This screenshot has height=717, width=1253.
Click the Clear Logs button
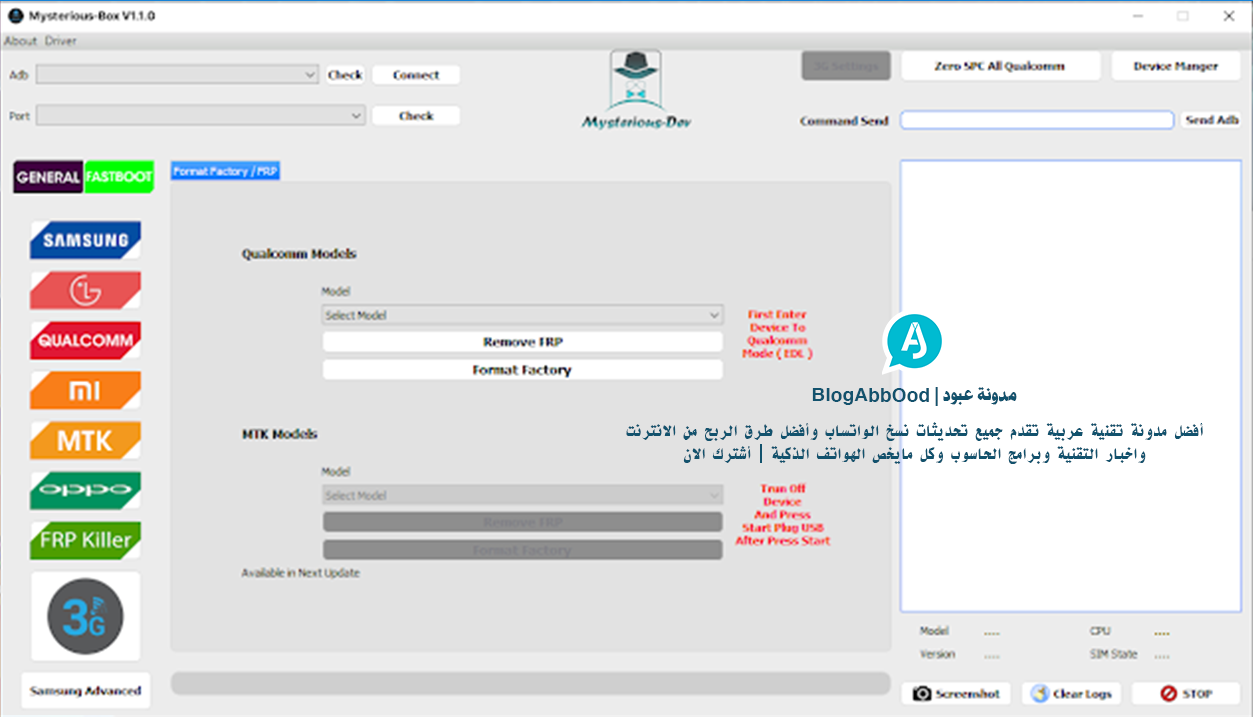[x=1073, y=693]
